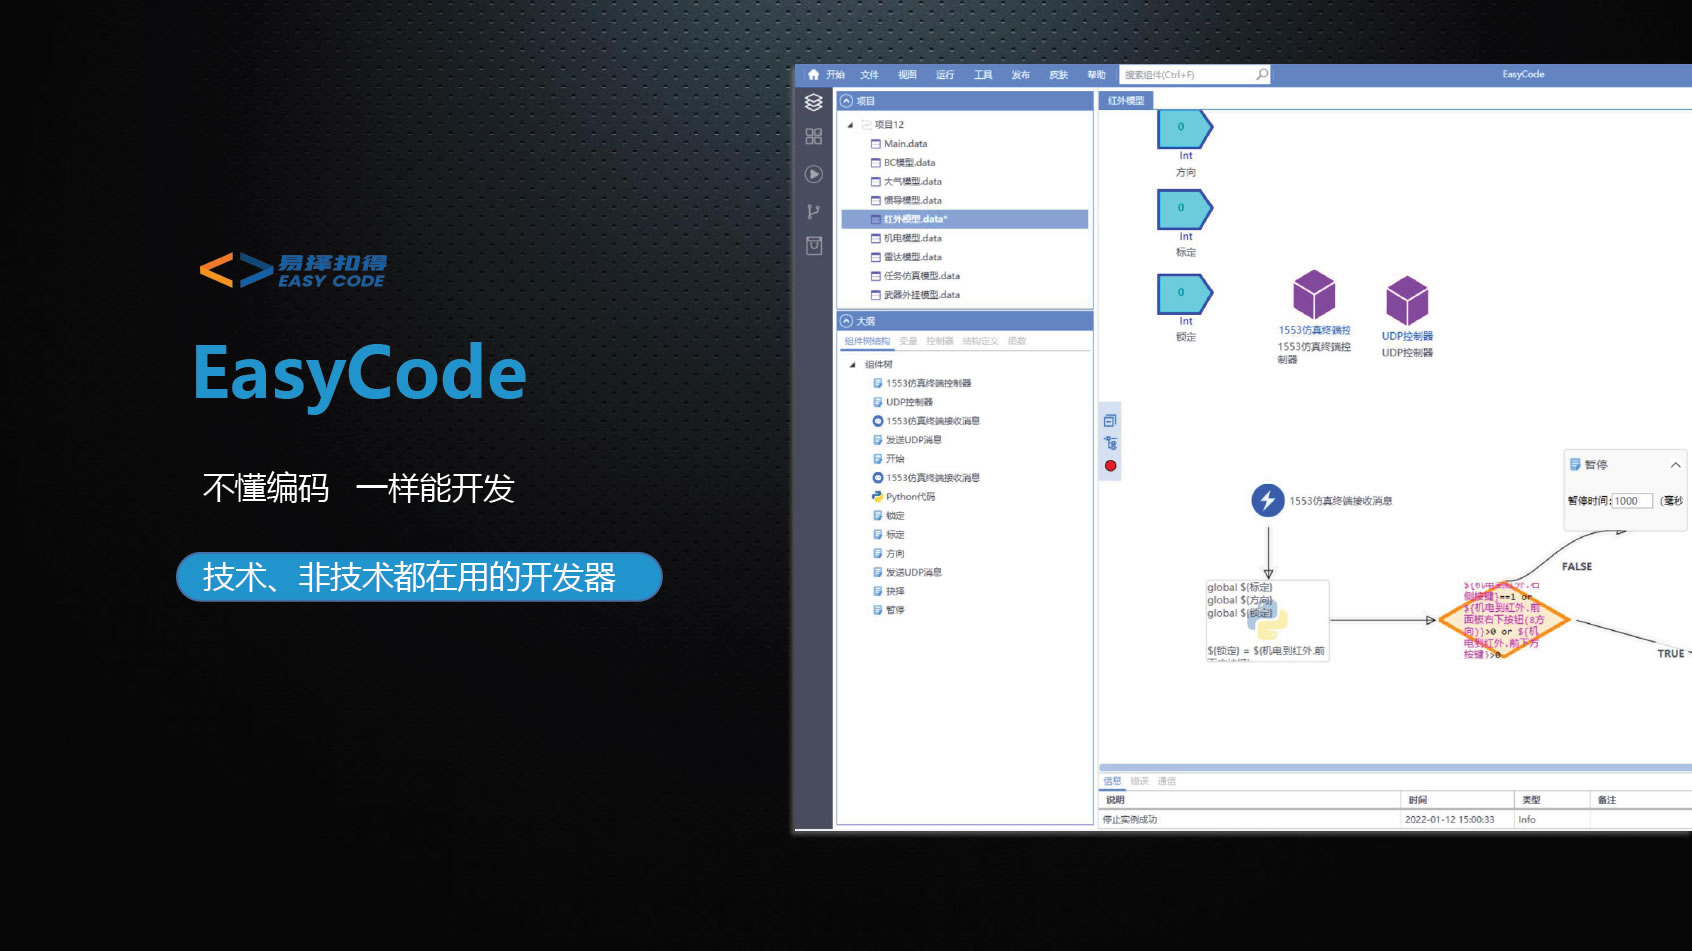1692x951 pixels.
Task: Click the 暂停时间 input showing 1000
Action: tap(1632, 501)
